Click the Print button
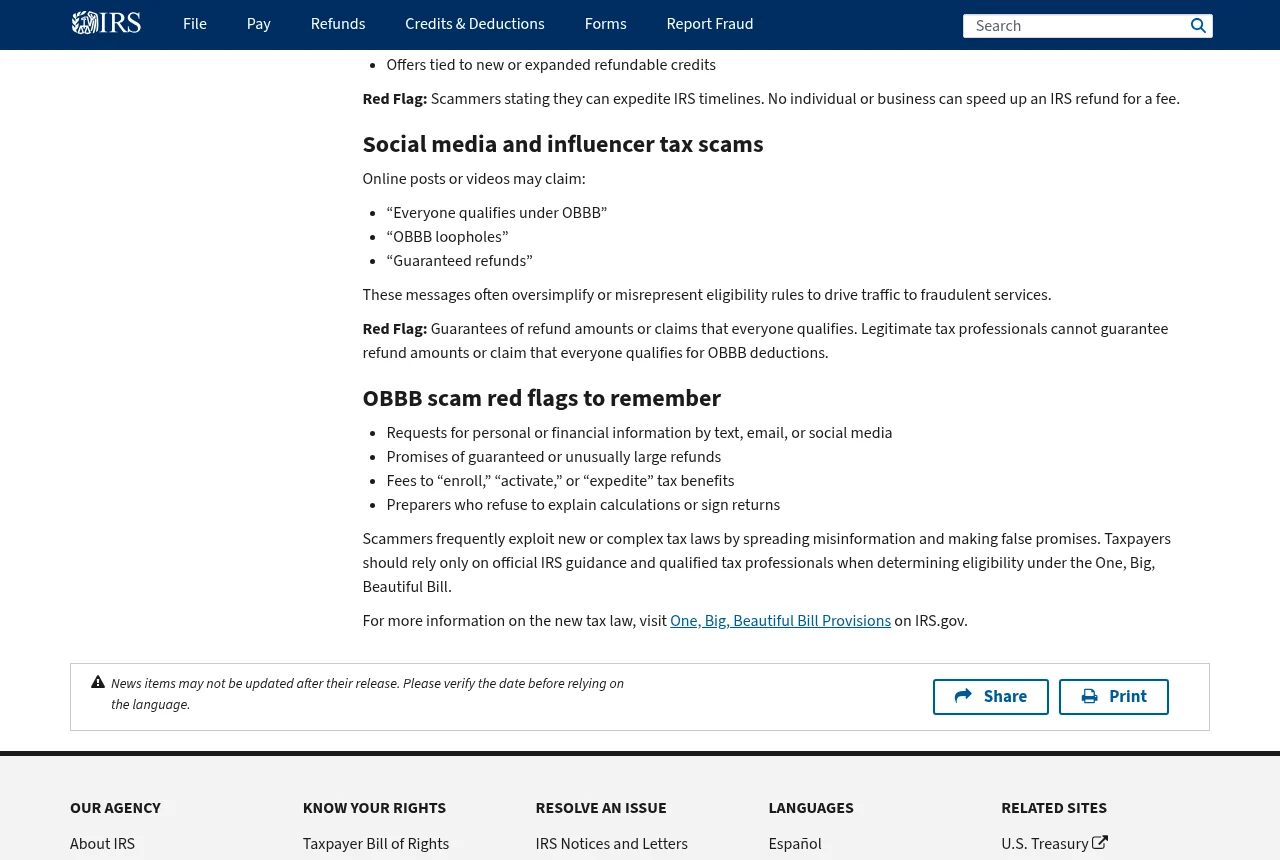The image size is (1280, 860). click(x=1114, y=697)
